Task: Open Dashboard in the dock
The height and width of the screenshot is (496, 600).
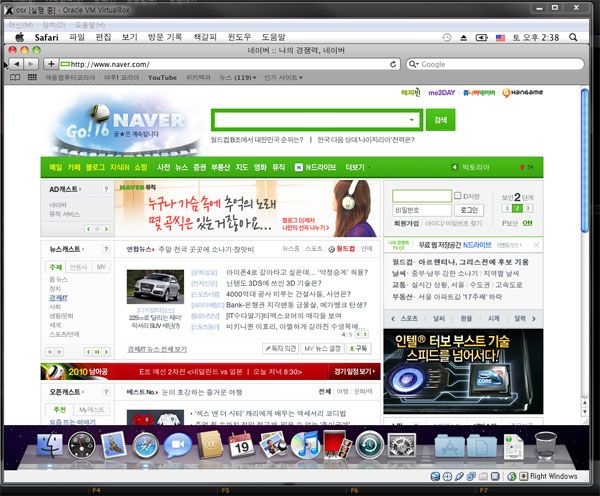Action: pyautogui.click(x=82, y=445)
